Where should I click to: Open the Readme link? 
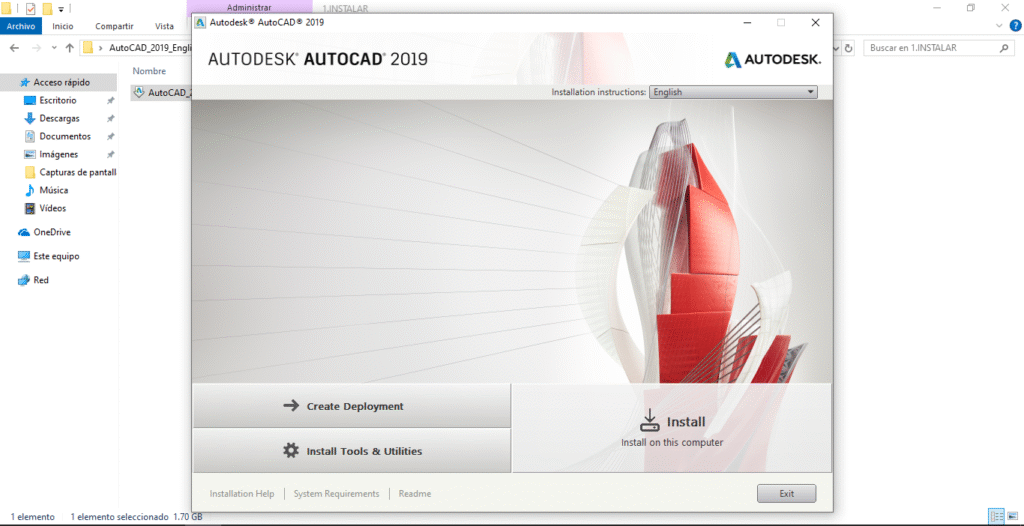[415, 493]
